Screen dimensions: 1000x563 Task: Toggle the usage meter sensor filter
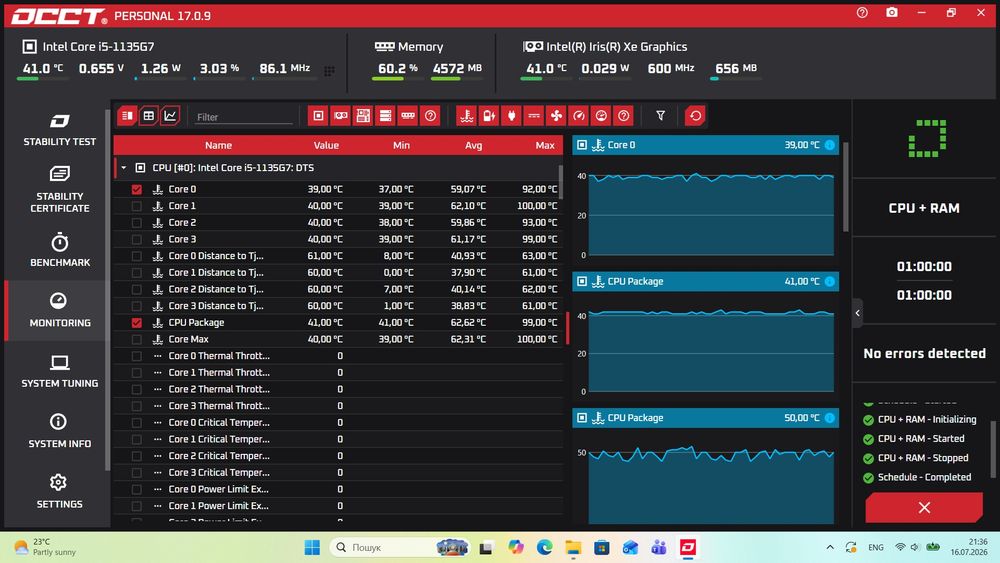tap(601, 116)
